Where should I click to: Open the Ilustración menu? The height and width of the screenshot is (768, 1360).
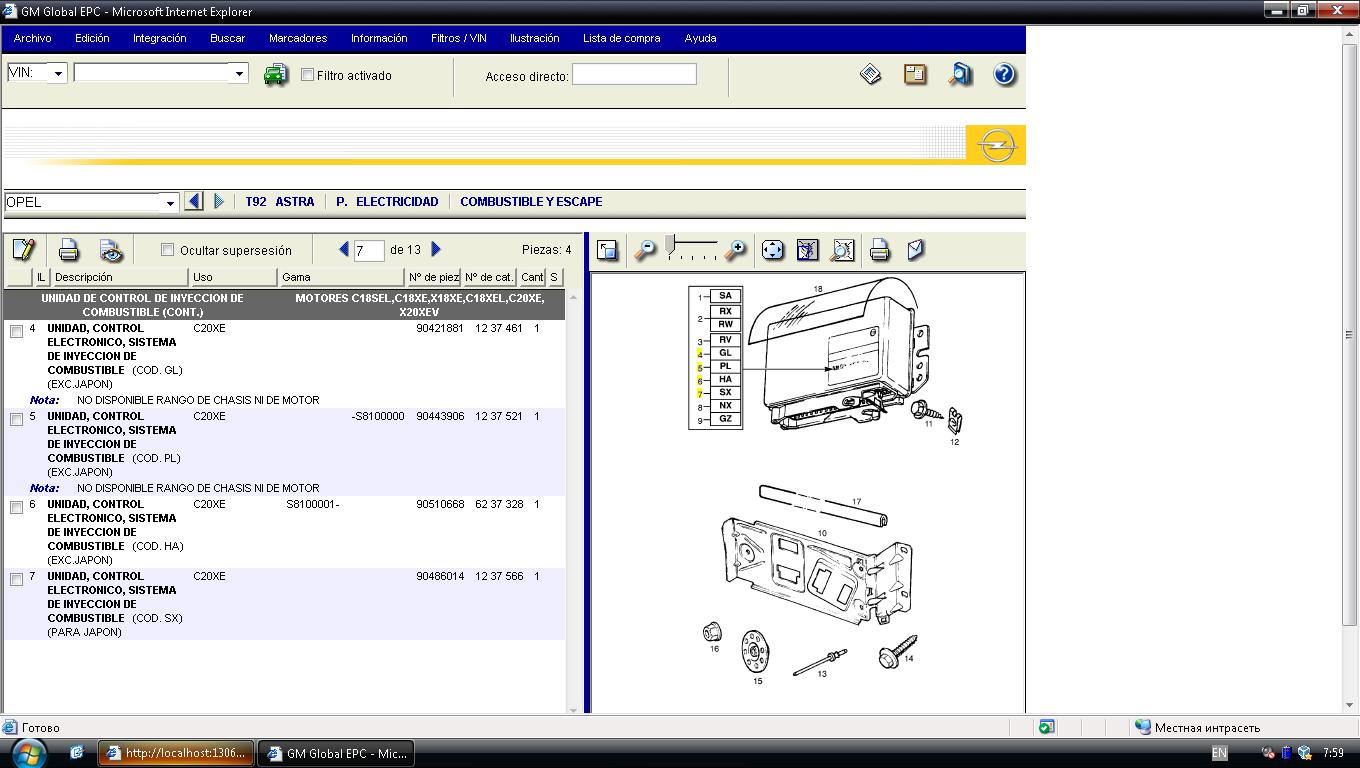[x=535, y=38]
